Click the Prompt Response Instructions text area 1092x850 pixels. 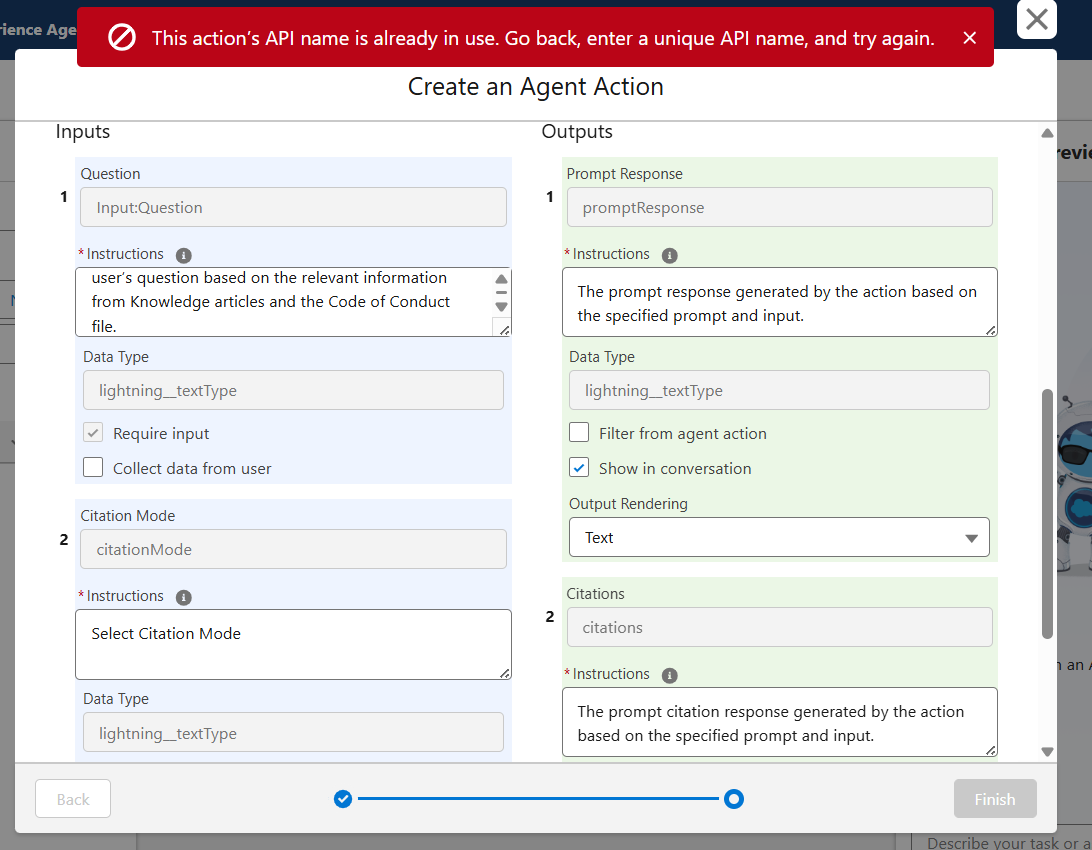[x=779, y=302]
